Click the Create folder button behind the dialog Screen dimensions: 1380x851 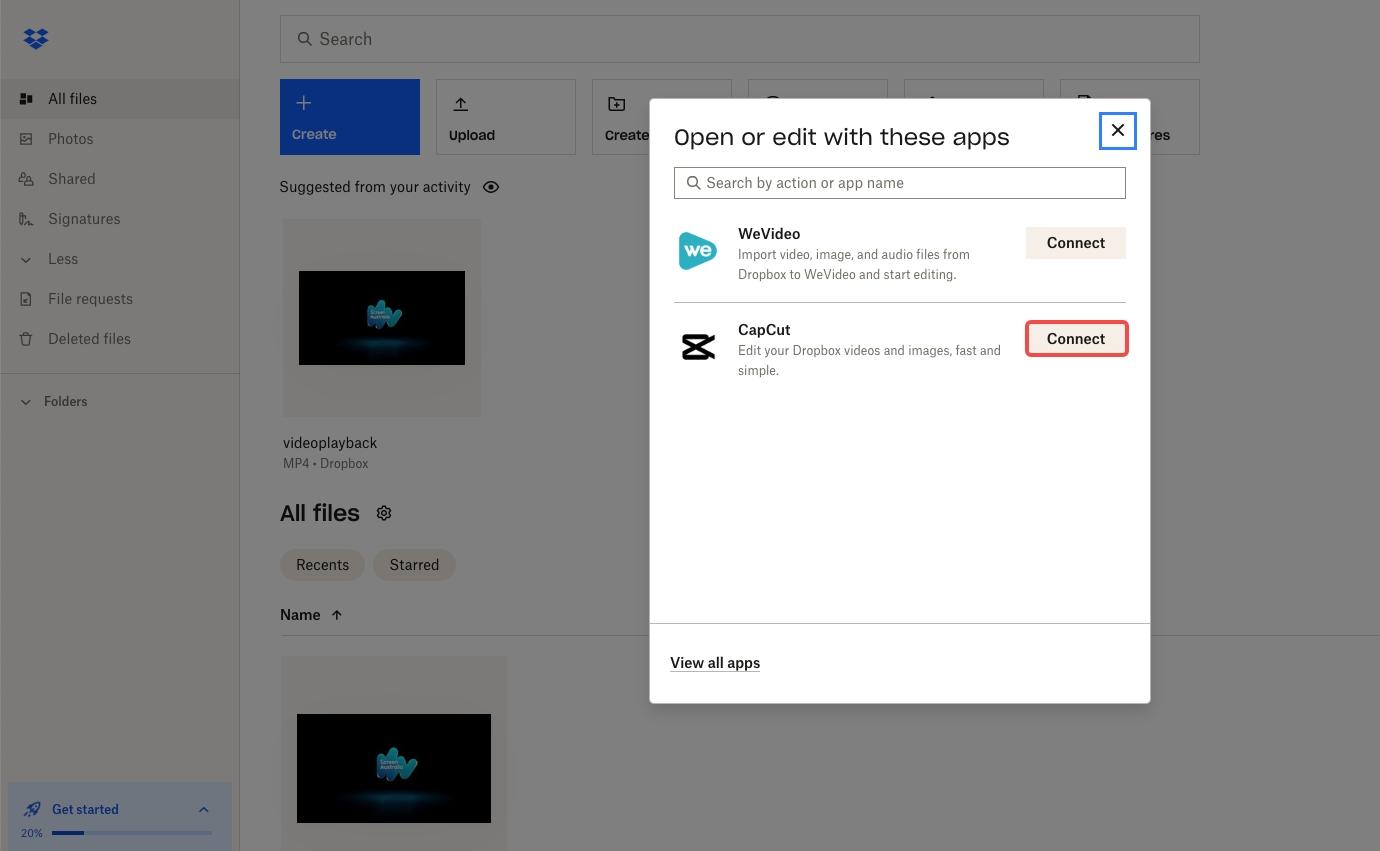click(x=621, y=117)
